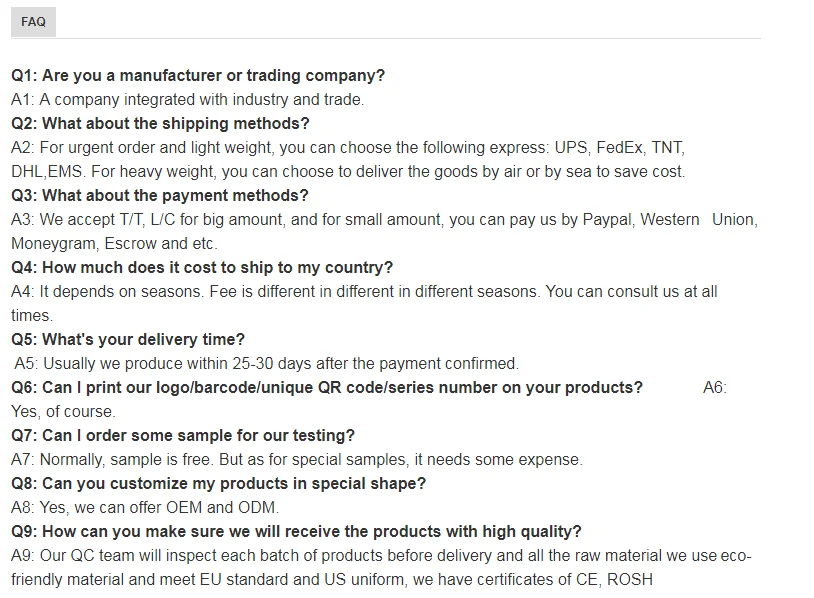Screen dimensions: 814x598
Task: Click the A2 answer listing UPS, FedEx, TNT
Action: coord(347,147)
